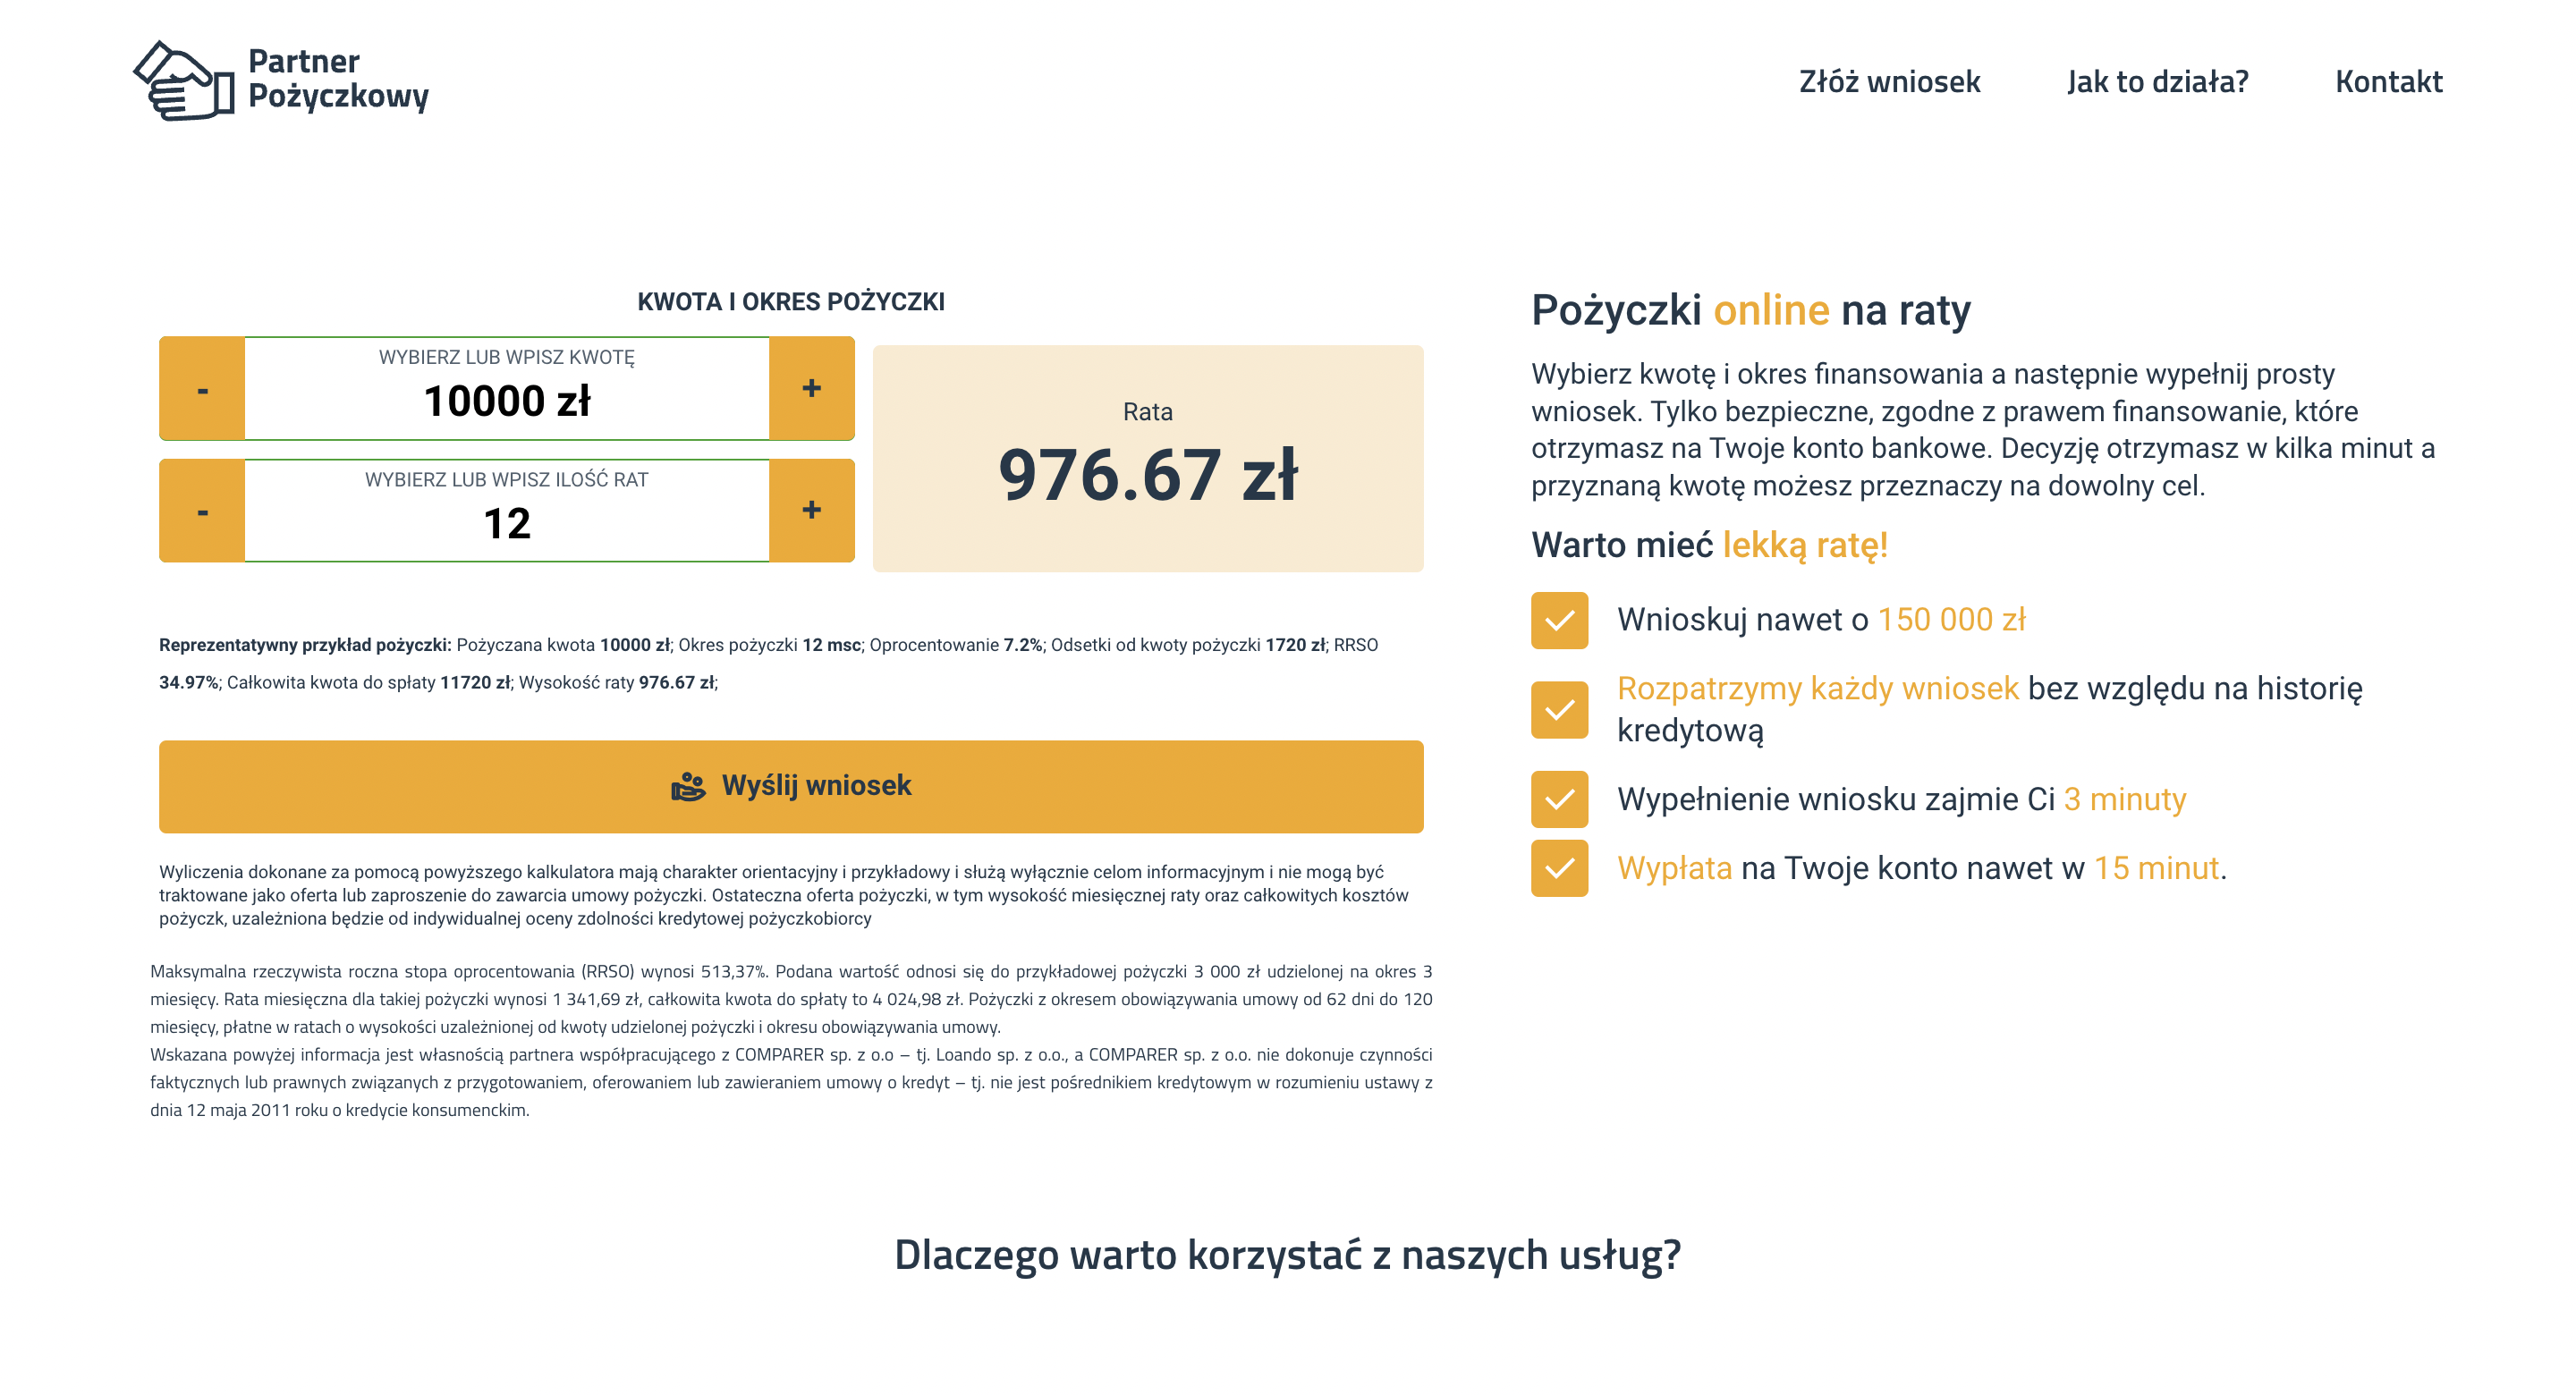Click the checkmark icon beside 3 minuty

pos(1559,799)
